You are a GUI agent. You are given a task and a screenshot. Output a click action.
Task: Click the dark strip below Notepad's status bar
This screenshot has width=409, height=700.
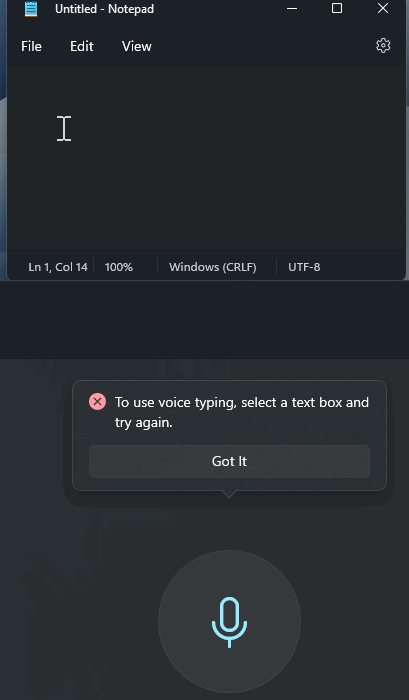click(x=204, y=319)
